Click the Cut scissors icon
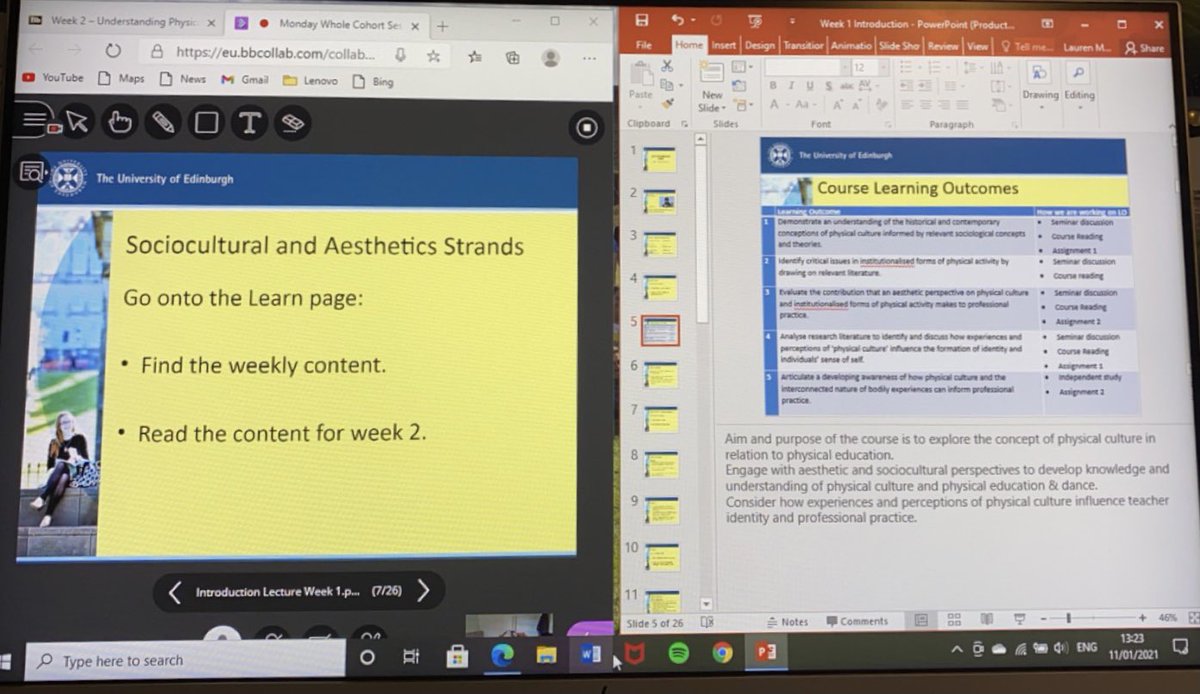This screenshot has width=1200, height=694. point(668,68)
